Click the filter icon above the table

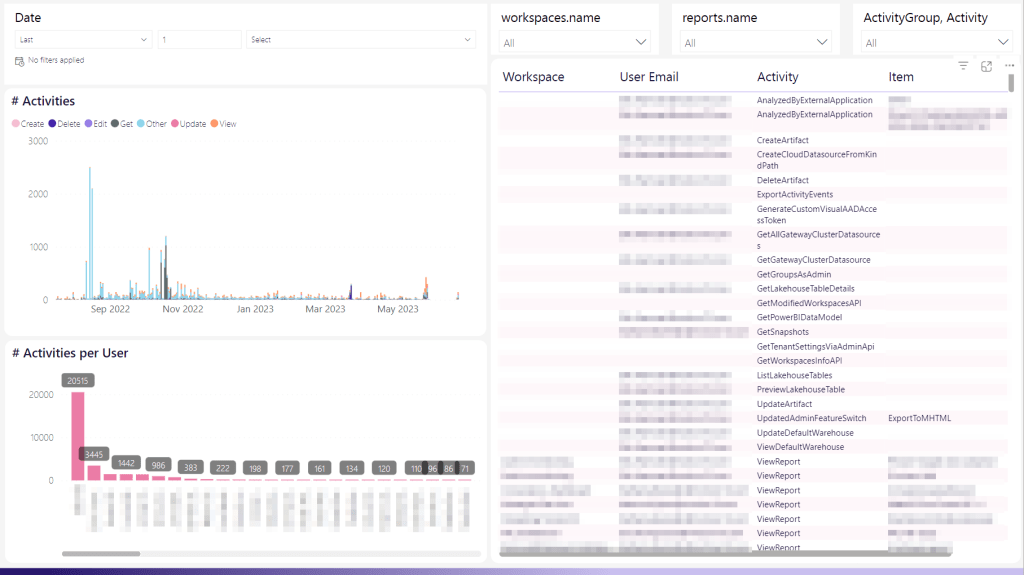click(x=963, y=66)
